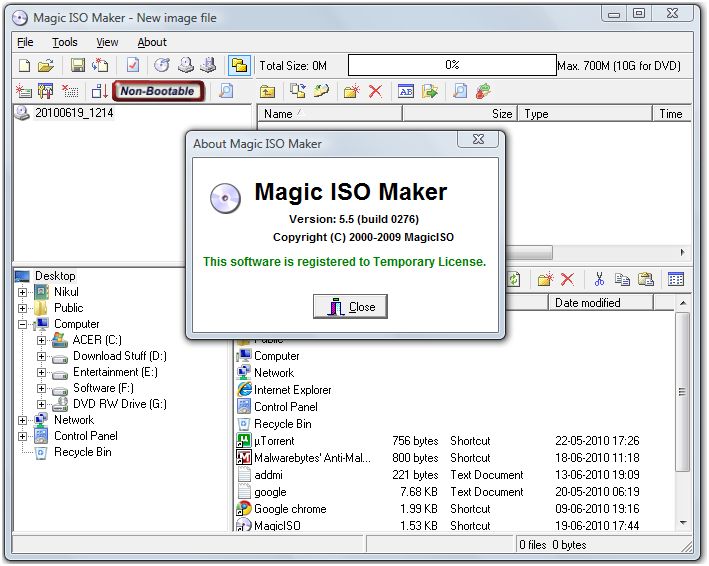Open the About menu
This screenshot has width=709, height=566.
(x=152, y=42)
